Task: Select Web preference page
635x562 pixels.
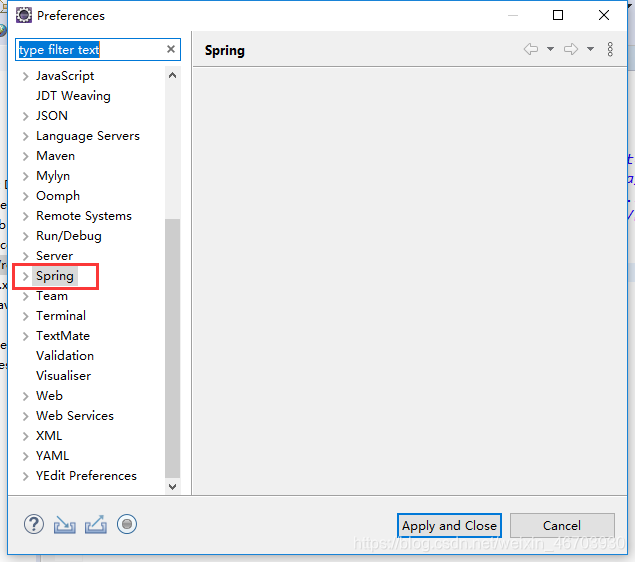Action: pos(49,396)
